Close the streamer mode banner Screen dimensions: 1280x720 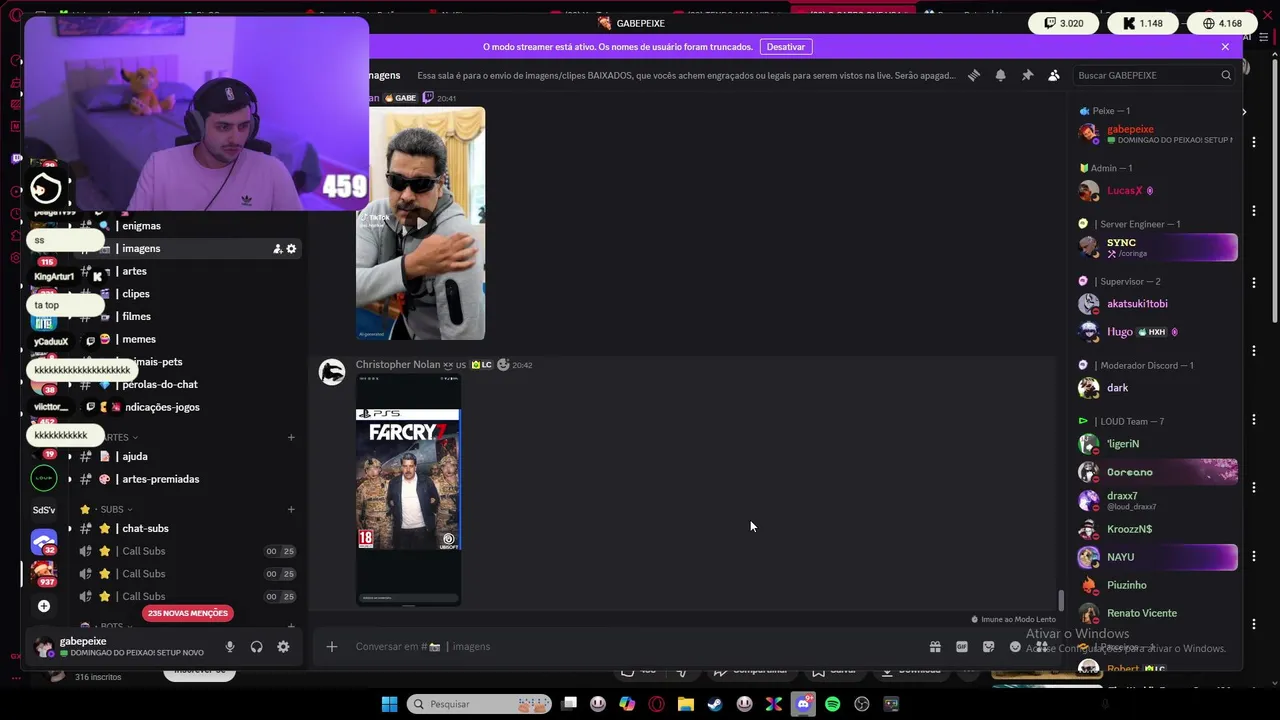pos(1225,47)
